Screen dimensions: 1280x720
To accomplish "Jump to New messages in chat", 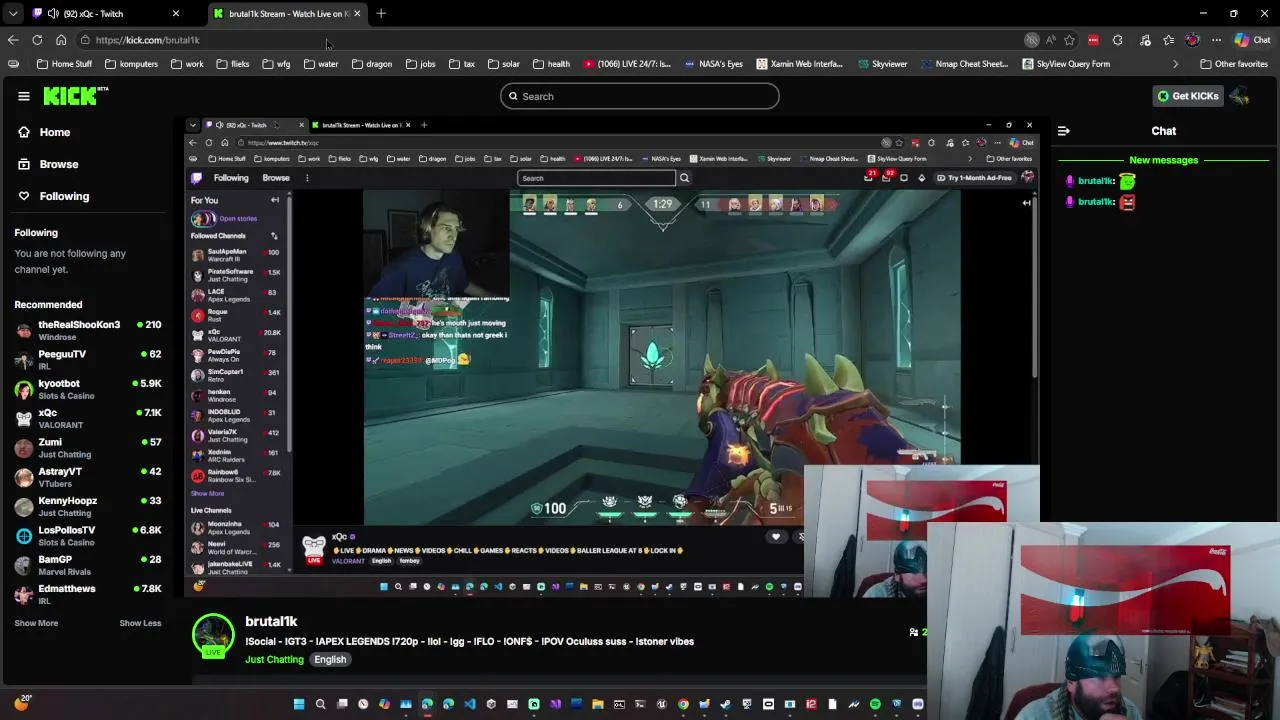I will (1163, 160).
